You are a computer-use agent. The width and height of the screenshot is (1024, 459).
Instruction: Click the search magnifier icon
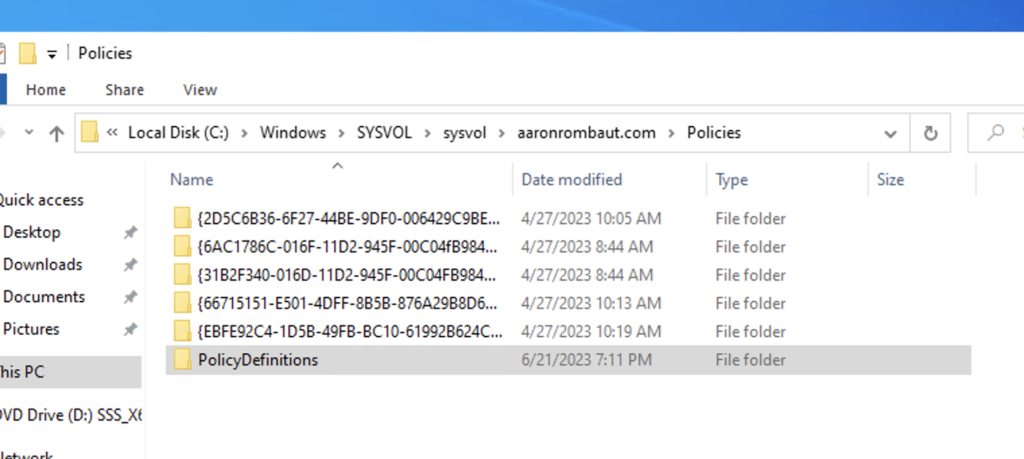996,133
